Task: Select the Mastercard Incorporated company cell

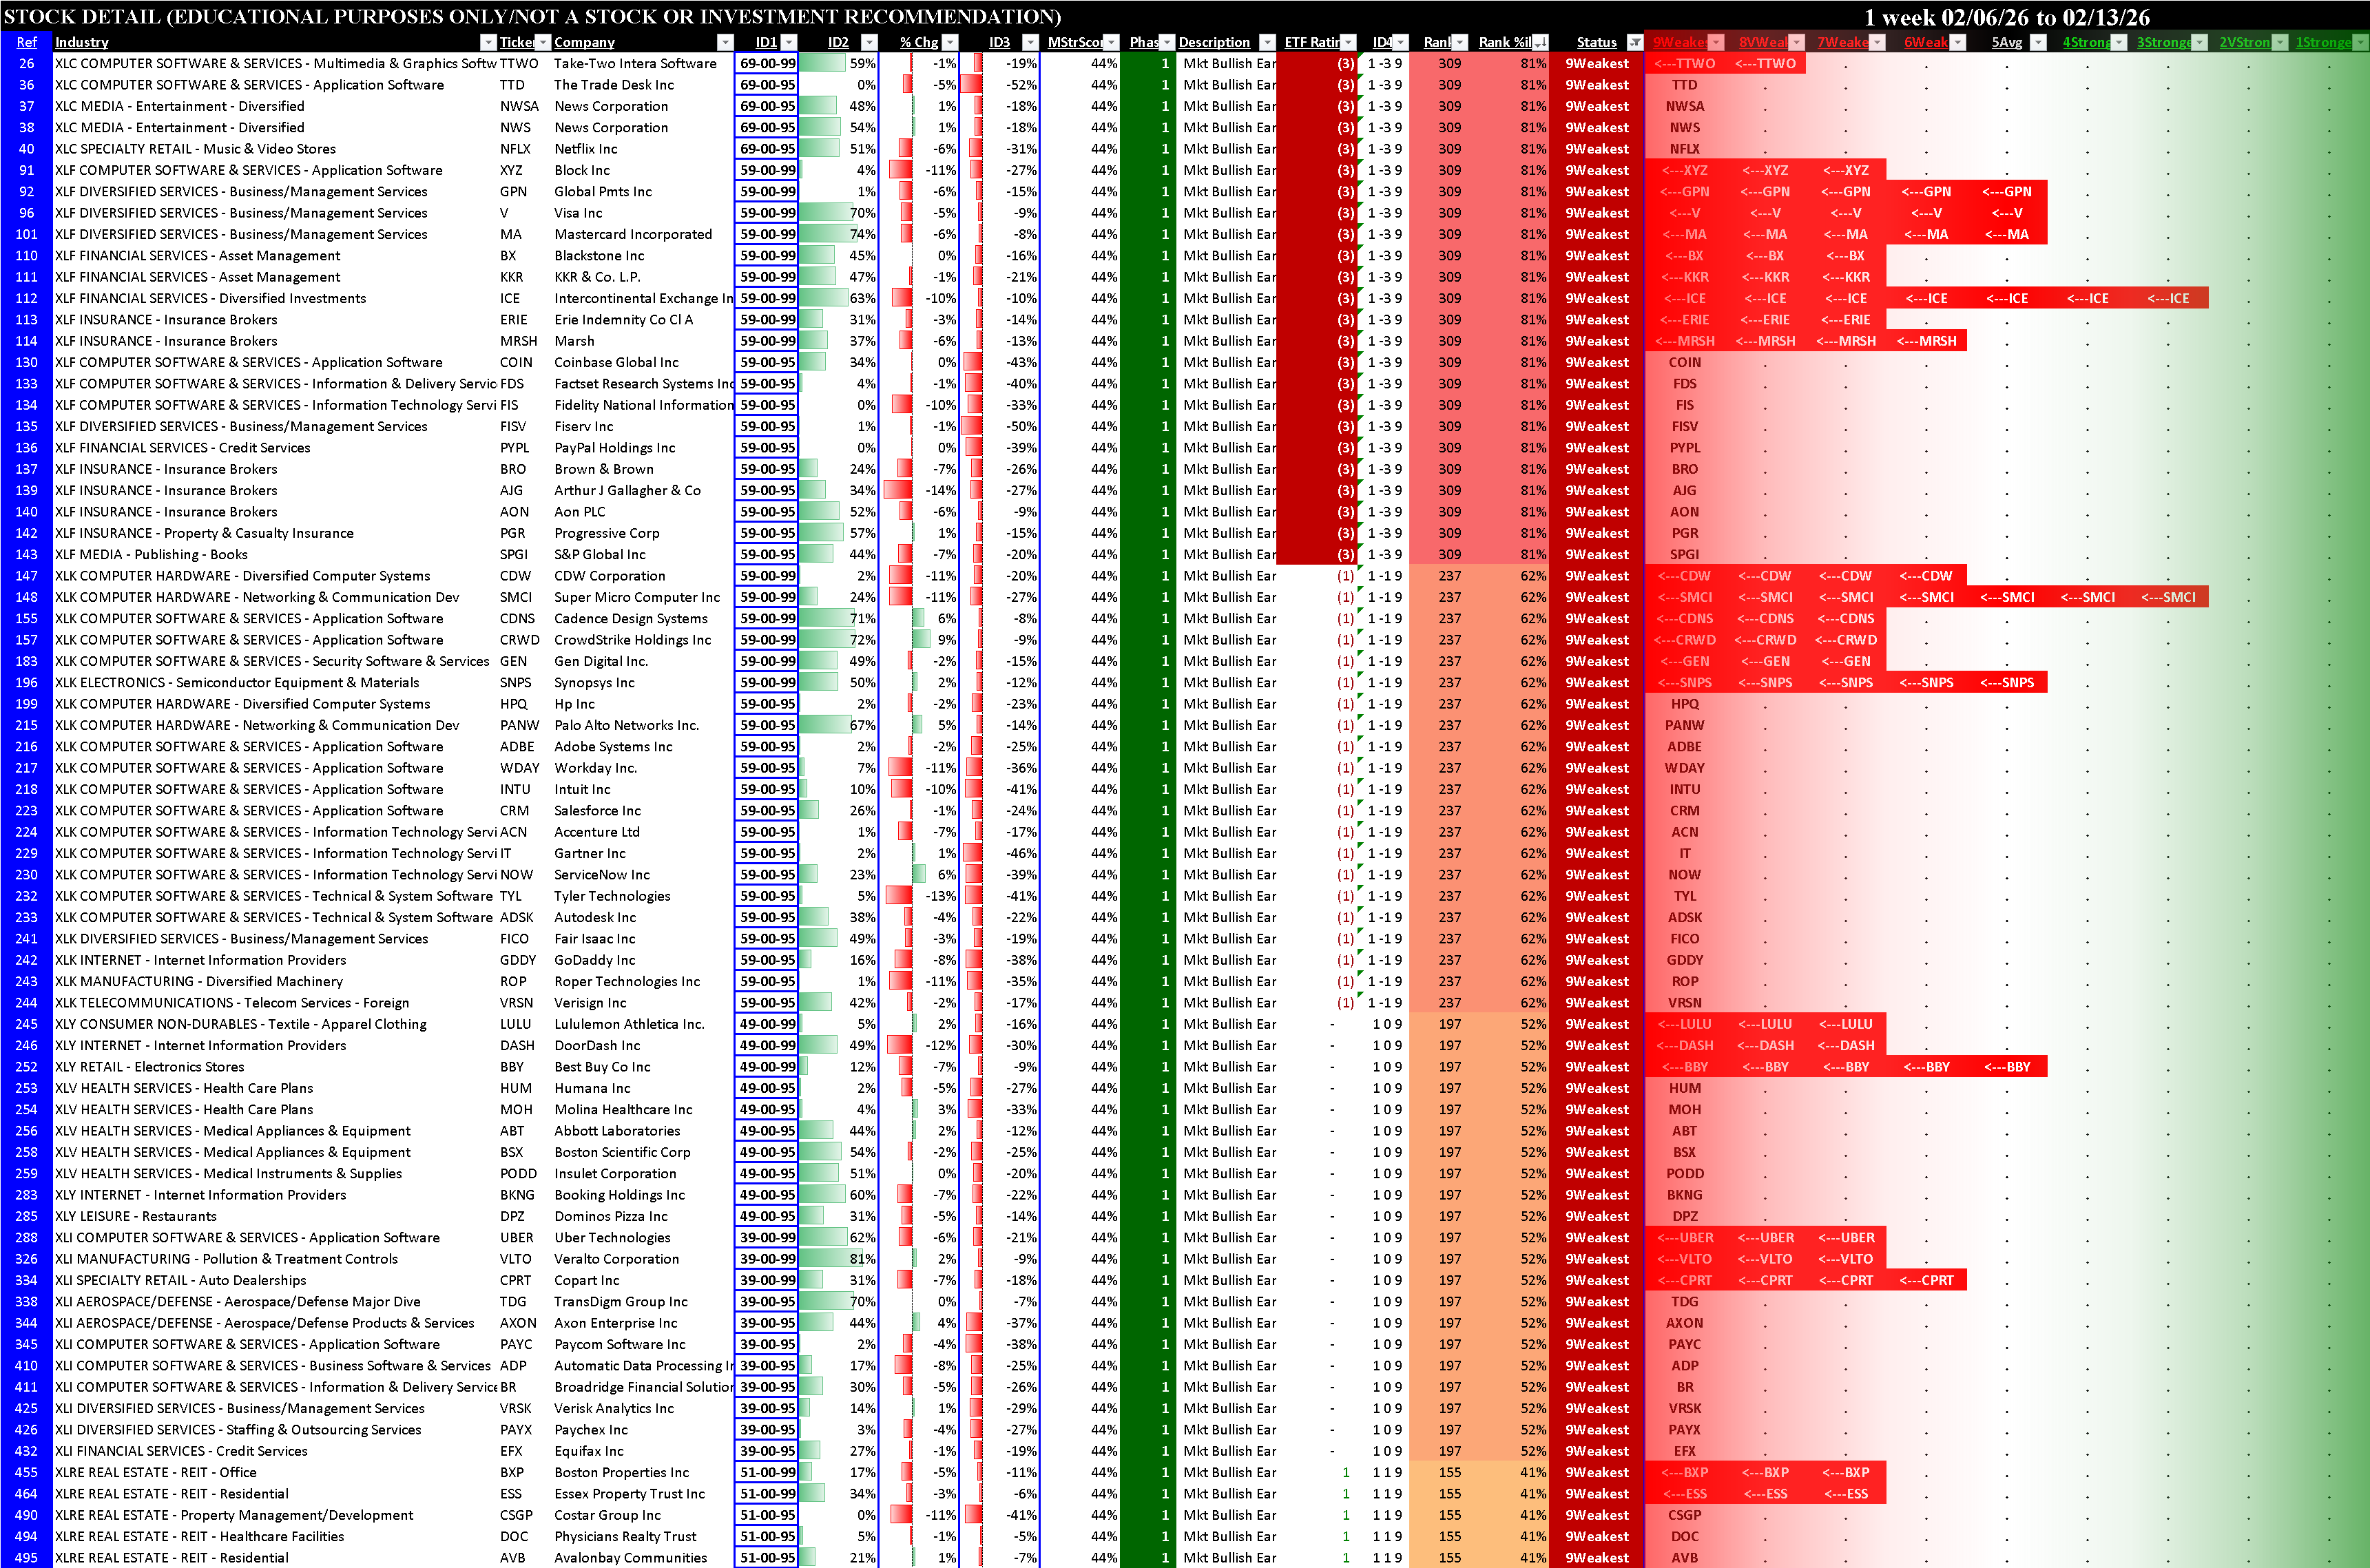Action: (x=633, y=234)
